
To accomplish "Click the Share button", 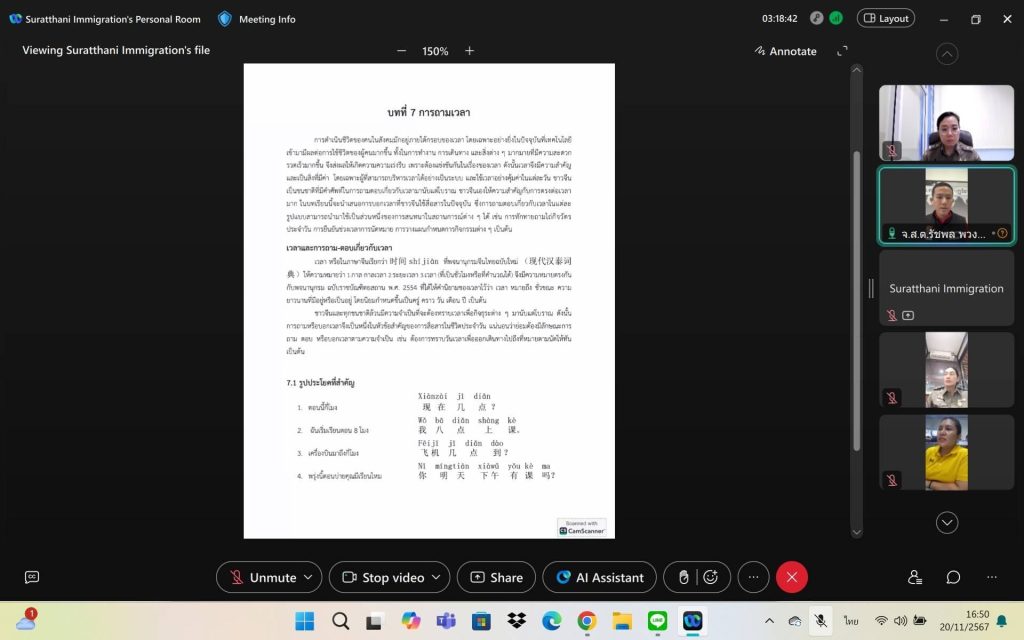I will click(x=496, y=577).
